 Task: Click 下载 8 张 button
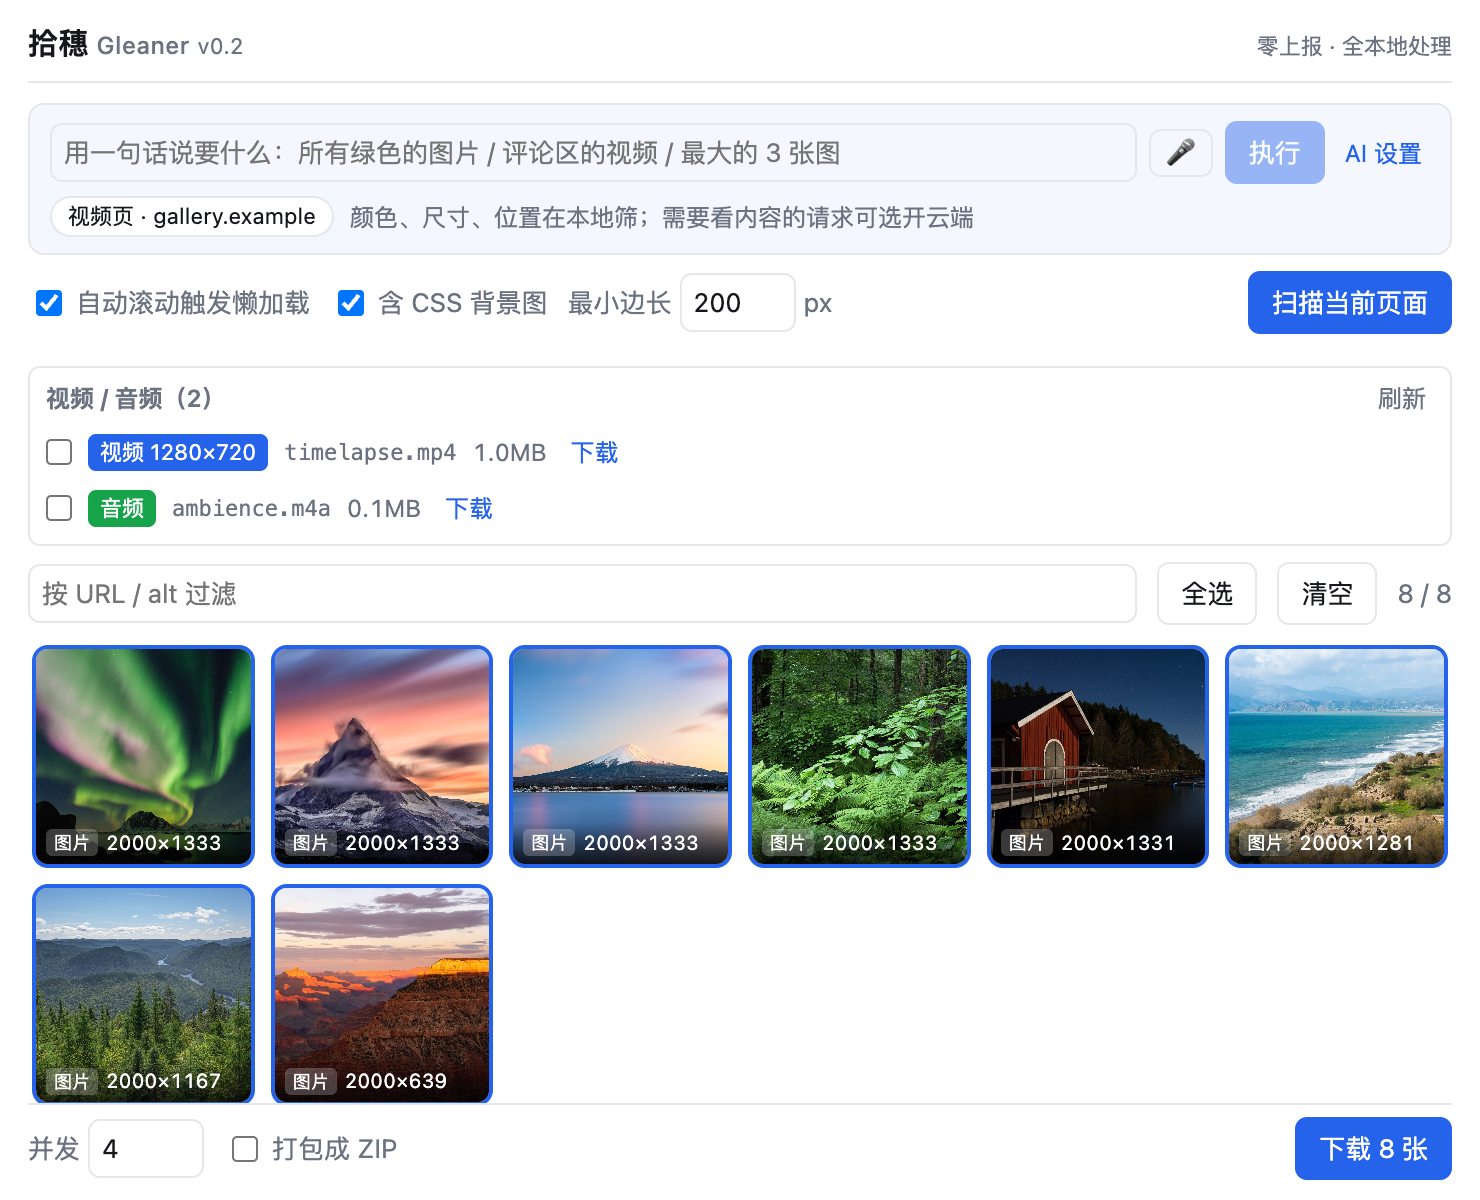point(1373,1148)
